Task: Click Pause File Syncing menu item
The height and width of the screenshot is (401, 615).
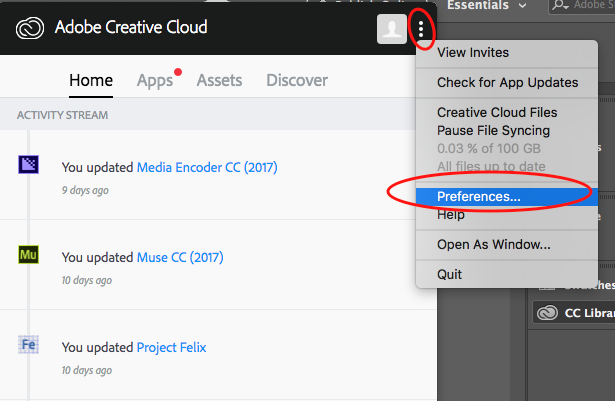Action: (x=493, y=130)
